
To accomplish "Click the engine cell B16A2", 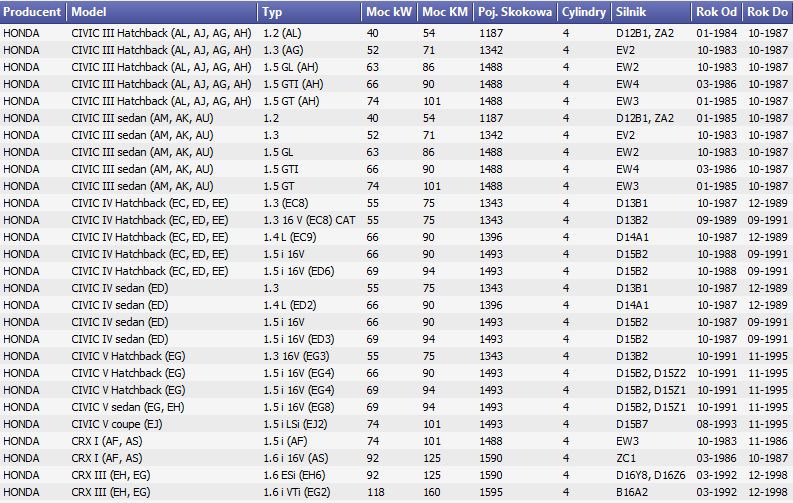I will pyautogui.click(x=632, y=492).
